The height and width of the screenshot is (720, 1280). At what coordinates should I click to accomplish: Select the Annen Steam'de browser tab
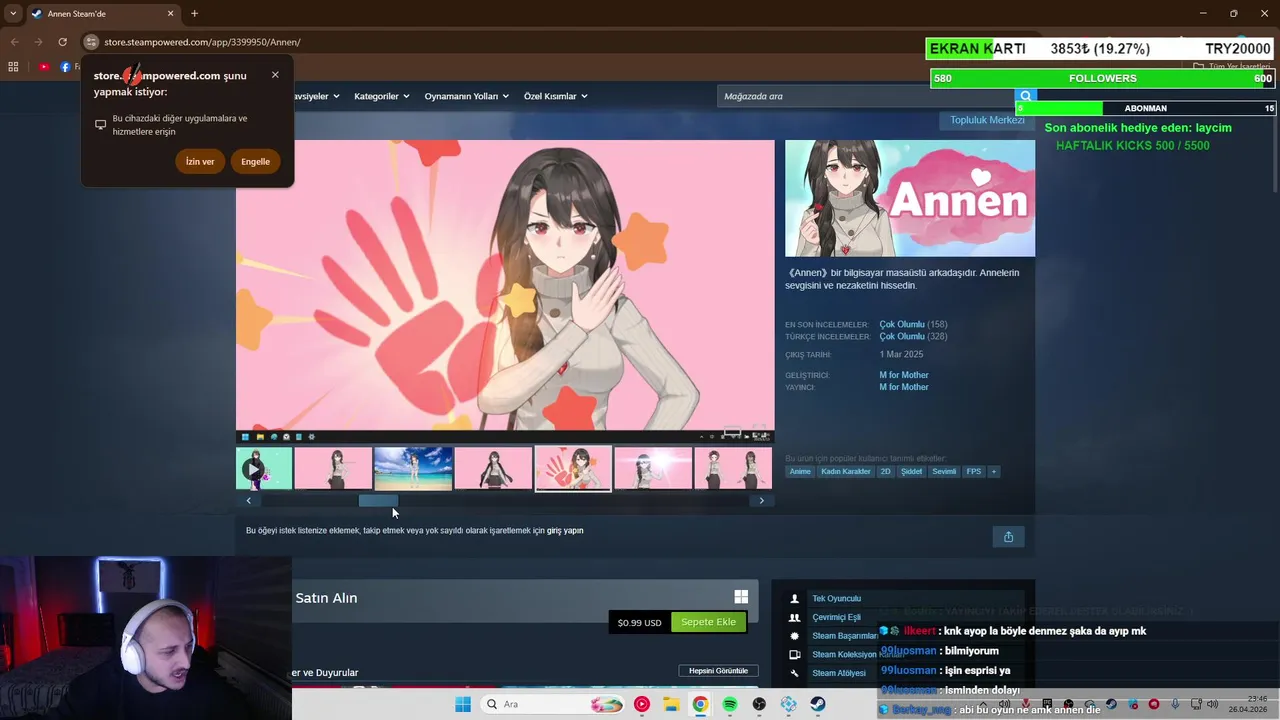(100, 13)
